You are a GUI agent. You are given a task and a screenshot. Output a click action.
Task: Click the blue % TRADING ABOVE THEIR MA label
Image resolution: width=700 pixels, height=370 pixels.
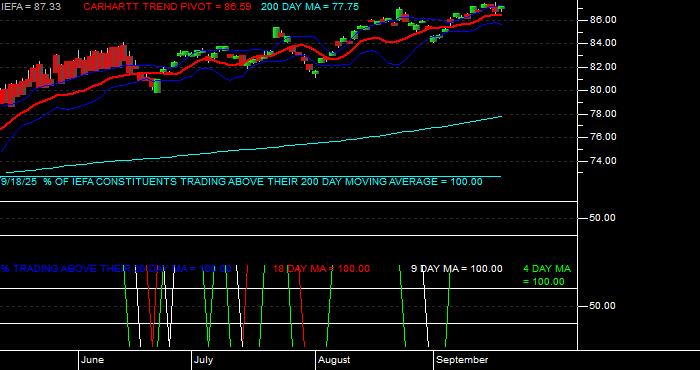pos(116,269)
